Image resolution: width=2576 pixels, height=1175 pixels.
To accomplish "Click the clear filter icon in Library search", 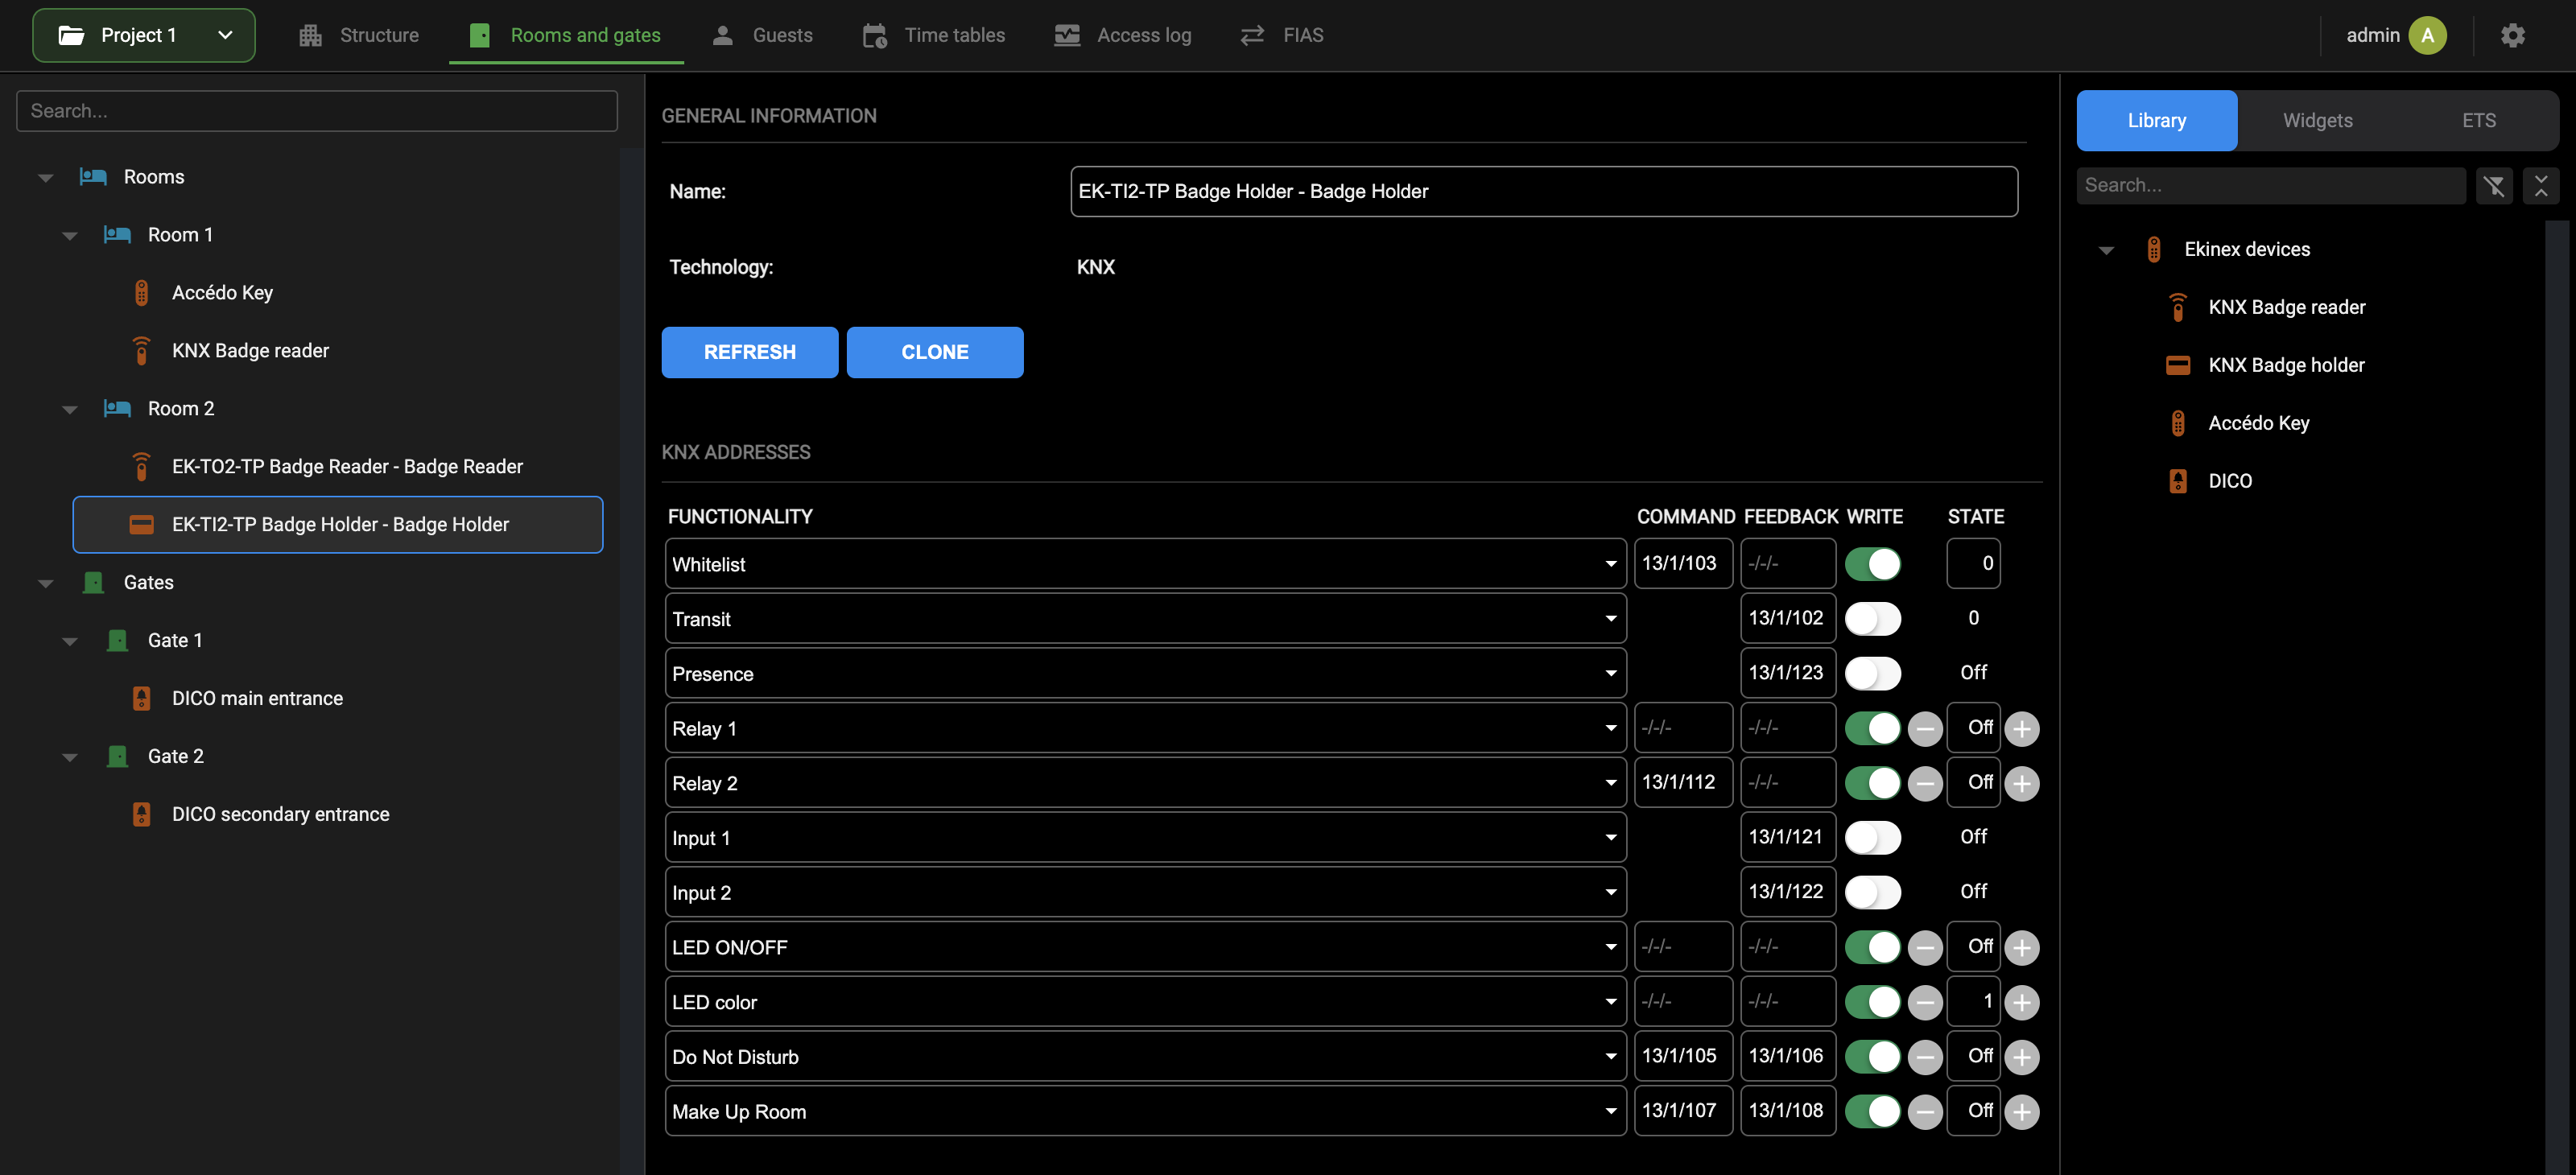I will pyautogui.click(x=2494, y=185).
